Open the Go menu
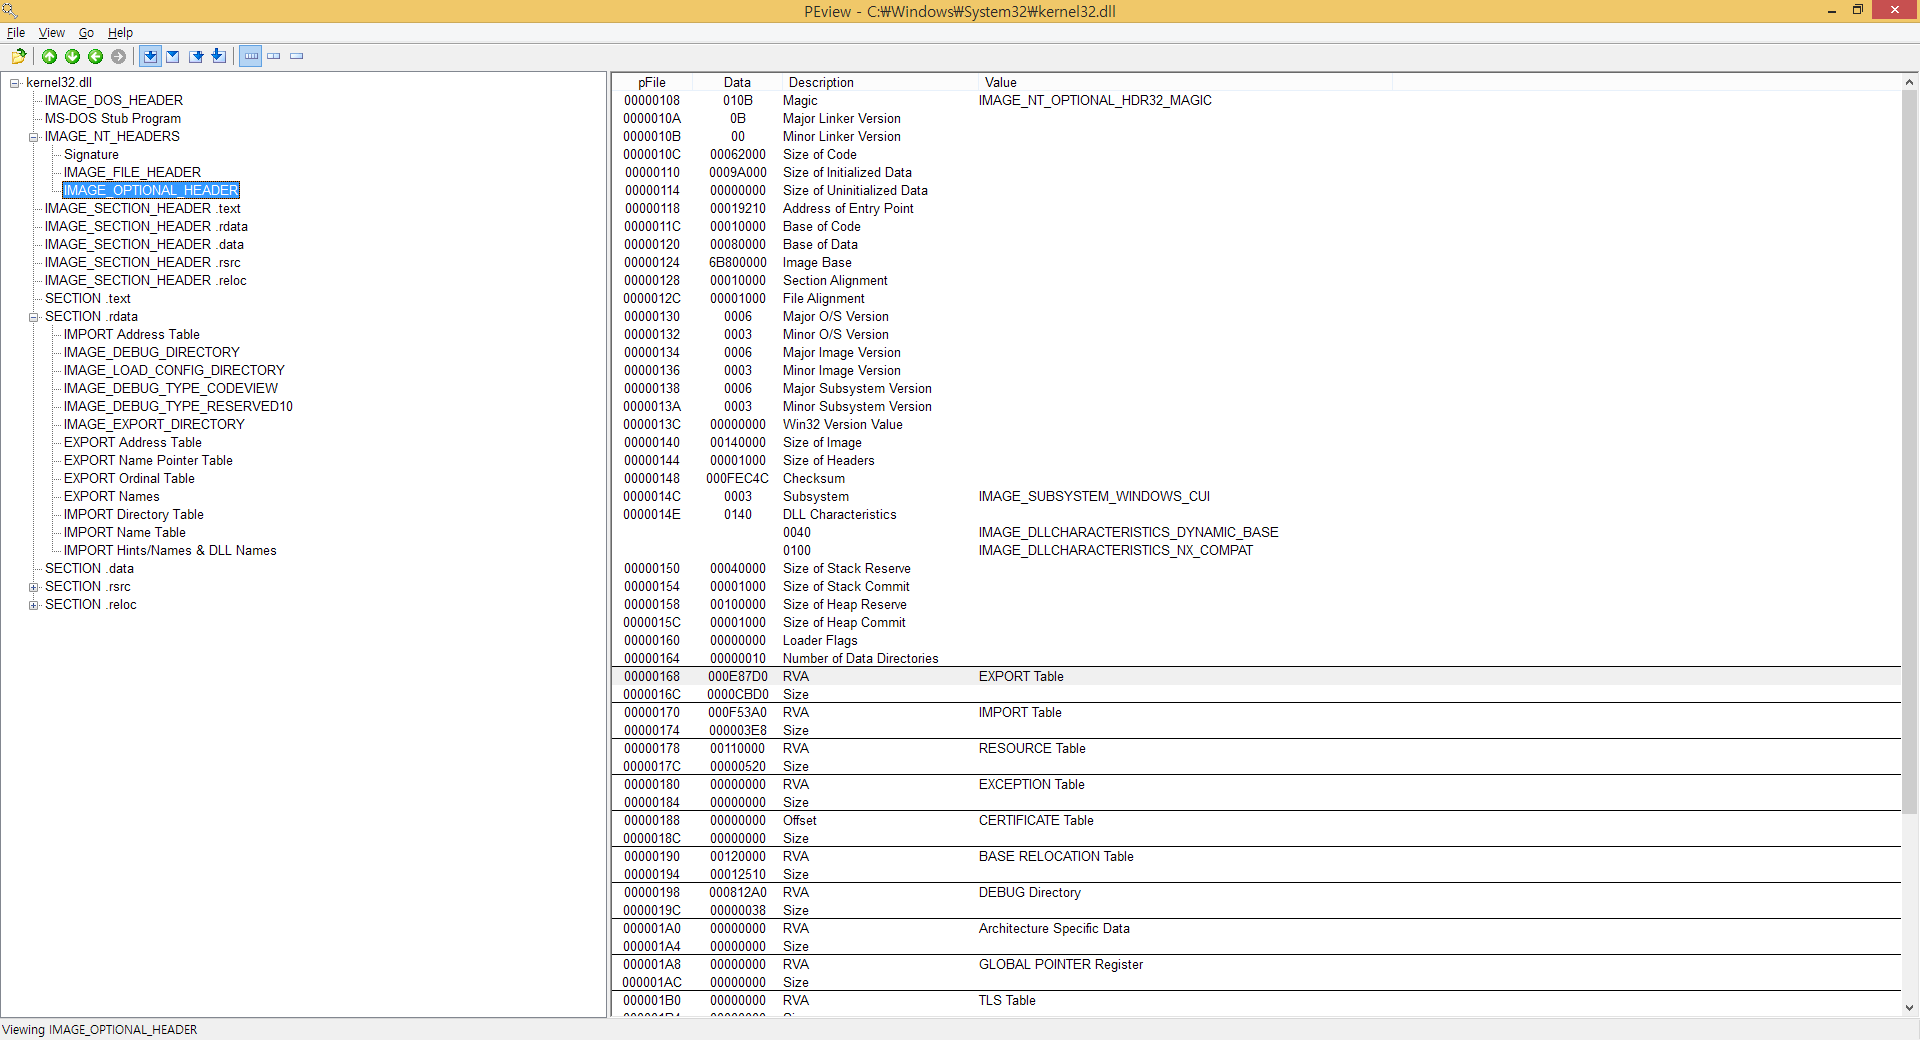This screenshot has width=1920, height=1040. tap(87, 33)
